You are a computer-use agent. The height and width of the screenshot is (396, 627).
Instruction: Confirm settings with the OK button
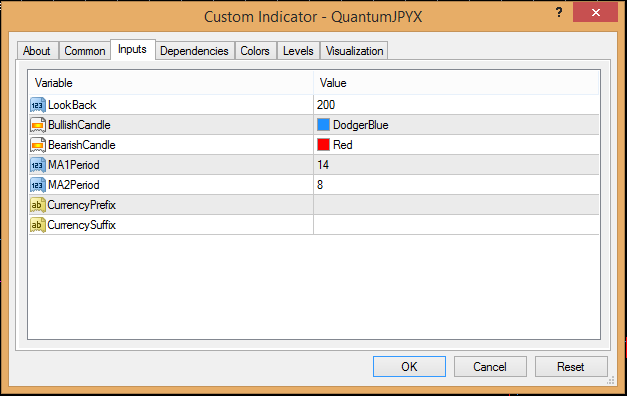click(409, 366)
